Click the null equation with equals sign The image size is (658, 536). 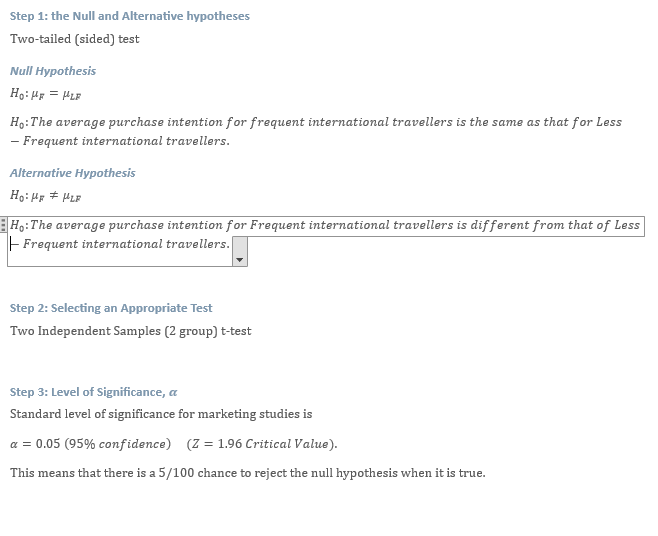pyautogui.click(x=46, y=94)
